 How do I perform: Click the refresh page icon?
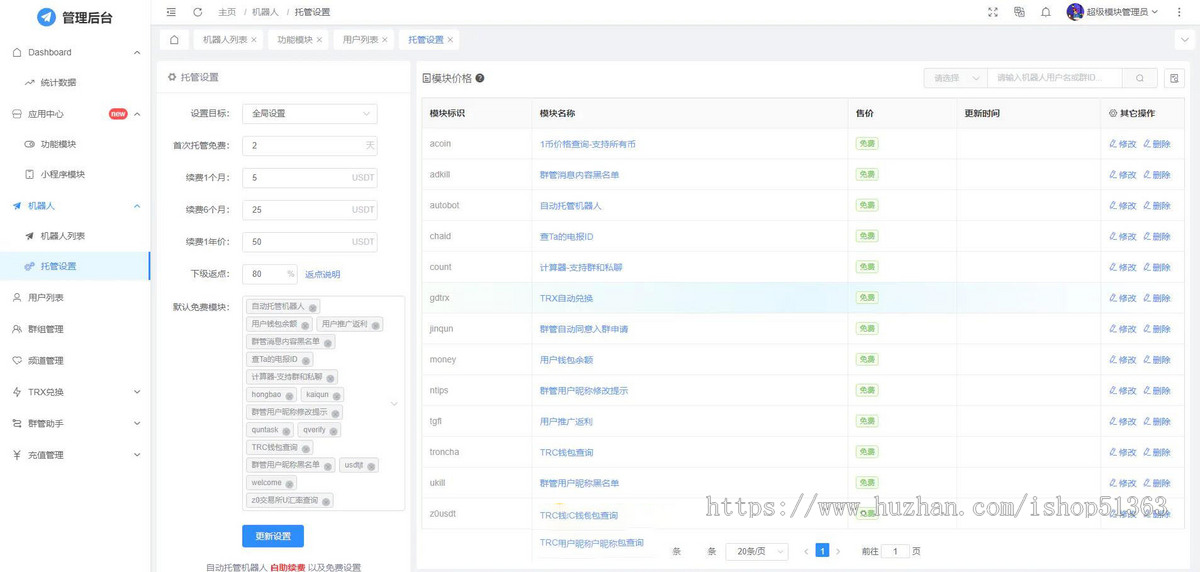pos(197,12)
